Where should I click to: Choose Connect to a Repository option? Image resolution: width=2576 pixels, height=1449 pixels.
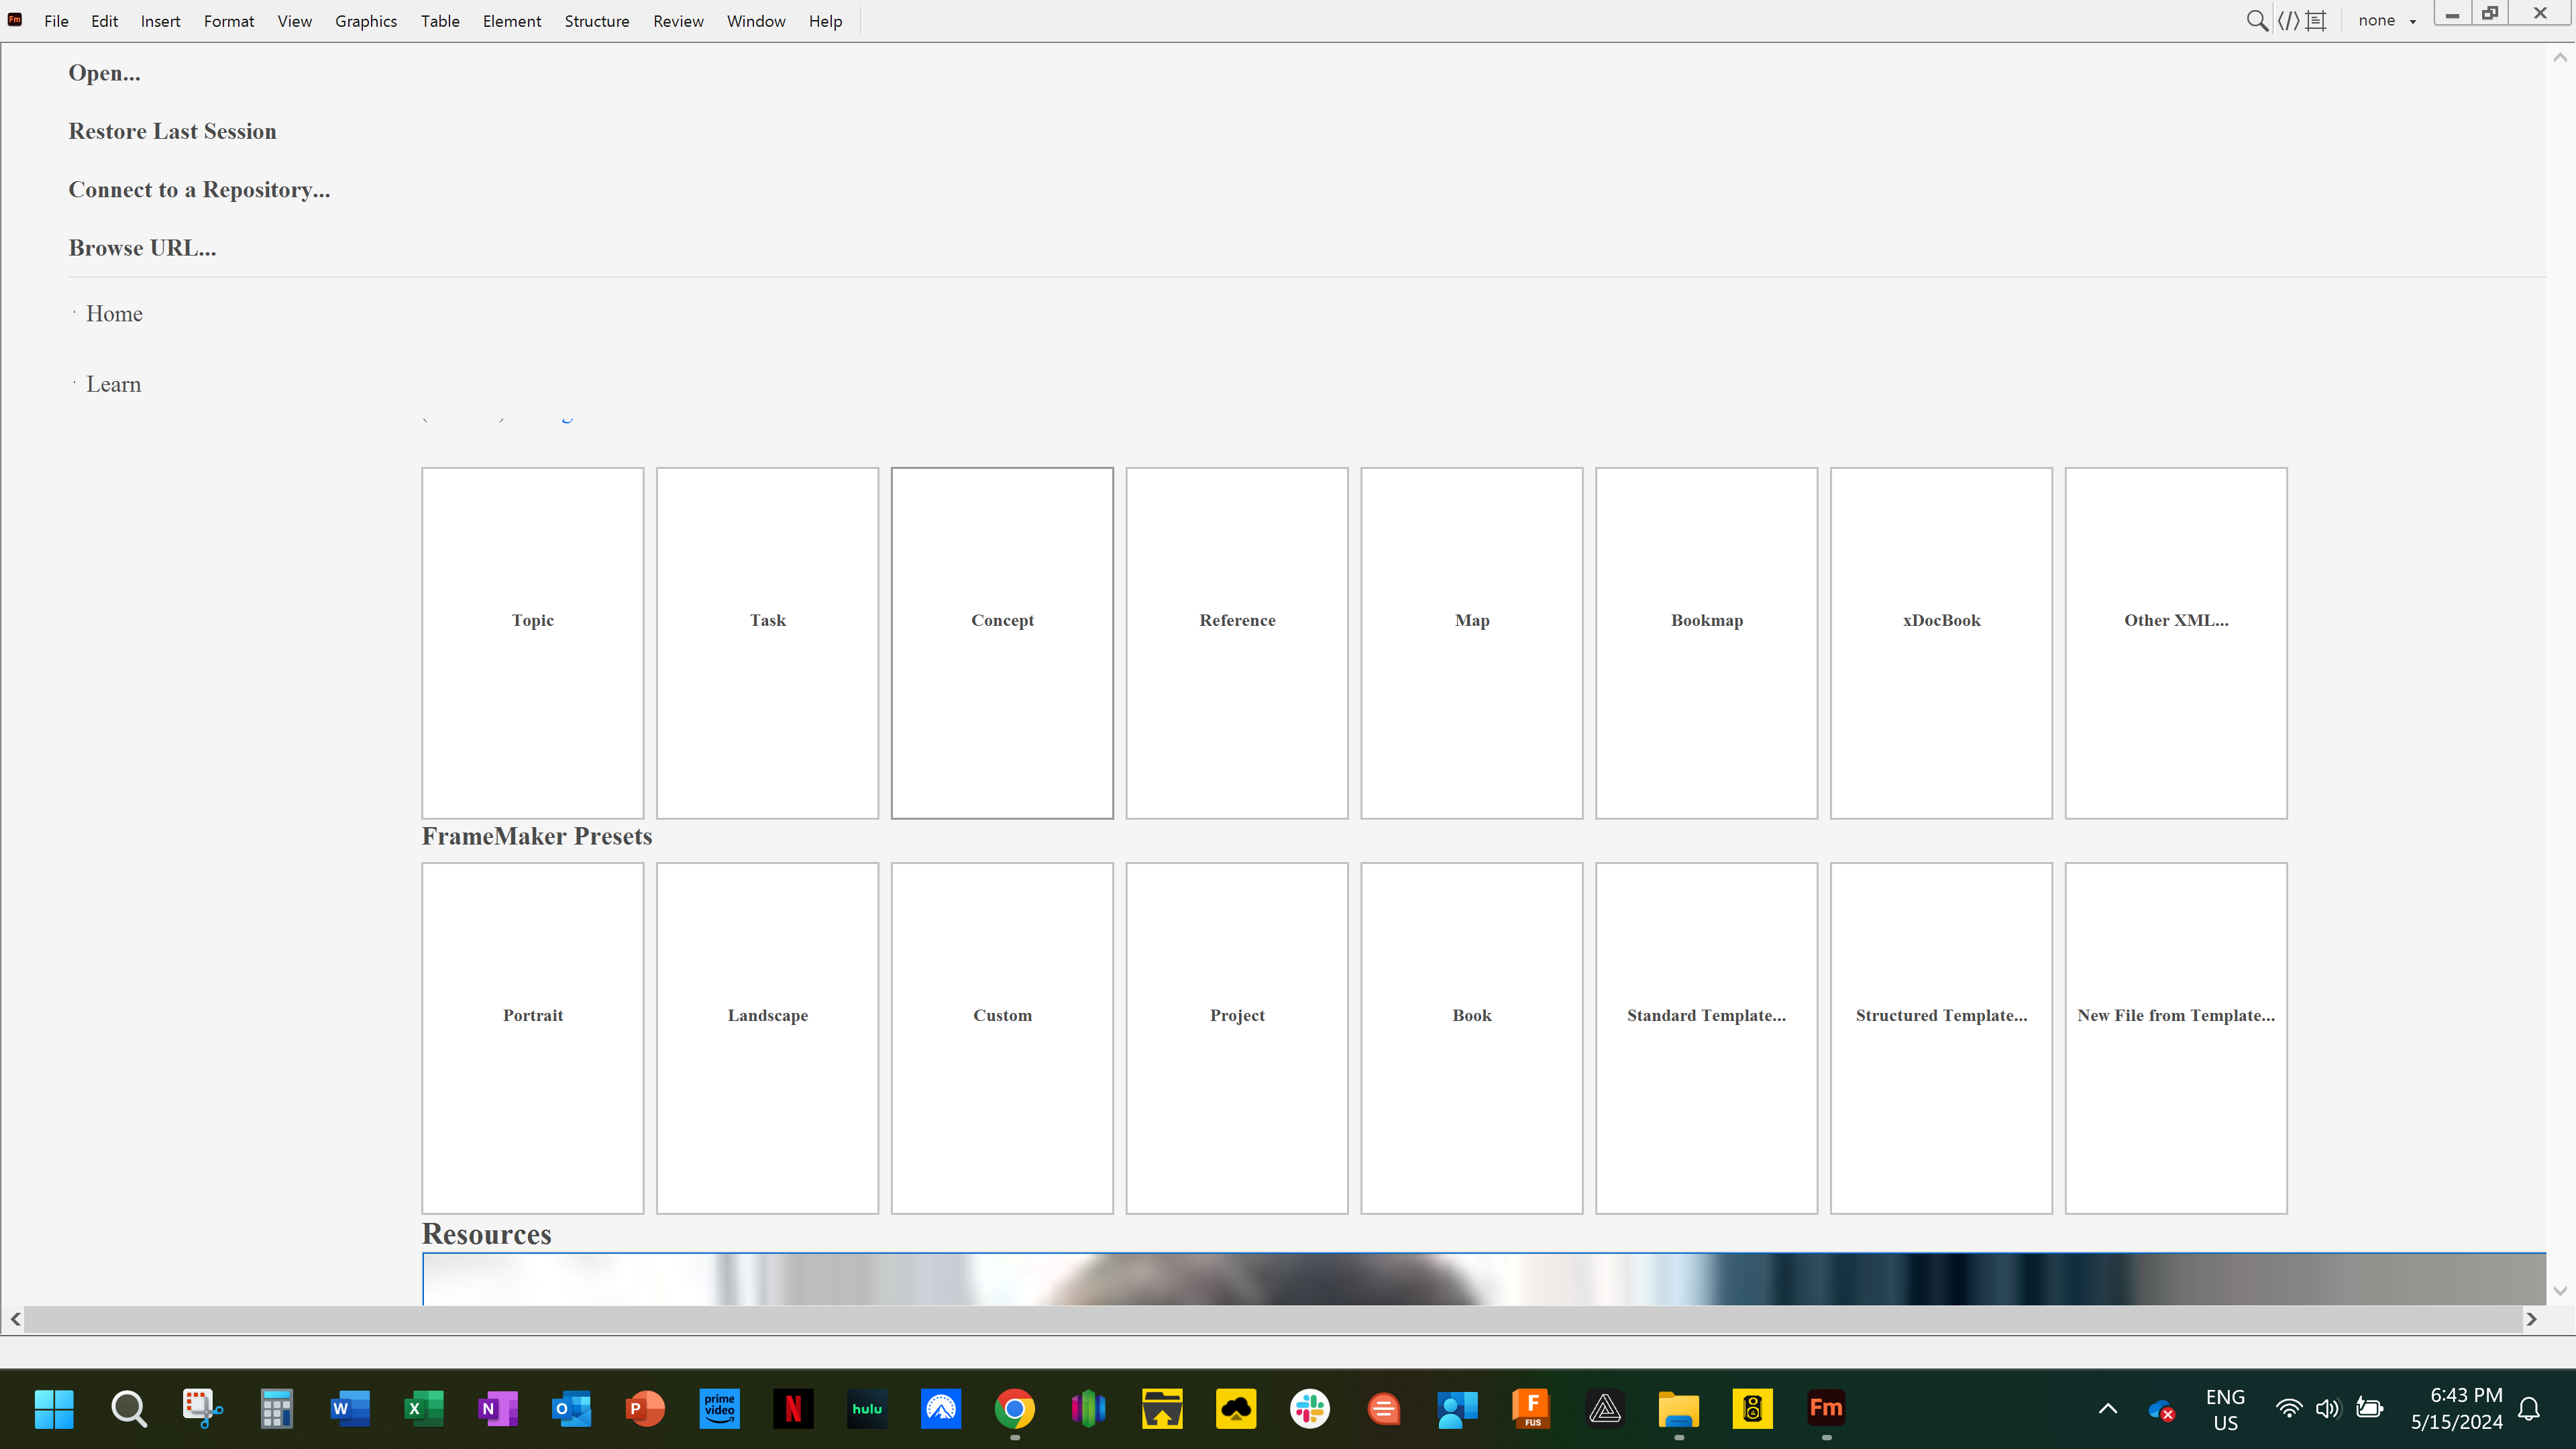[x=199, y=189]
